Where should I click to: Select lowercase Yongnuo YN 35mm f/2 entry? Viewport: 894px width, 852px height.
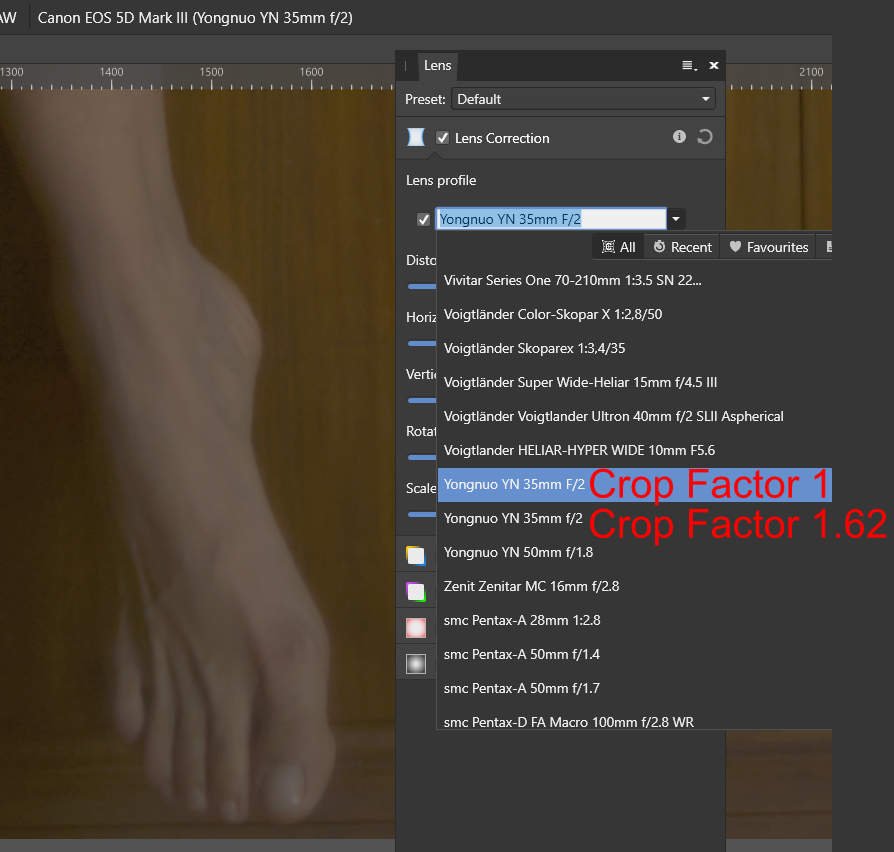635,518
